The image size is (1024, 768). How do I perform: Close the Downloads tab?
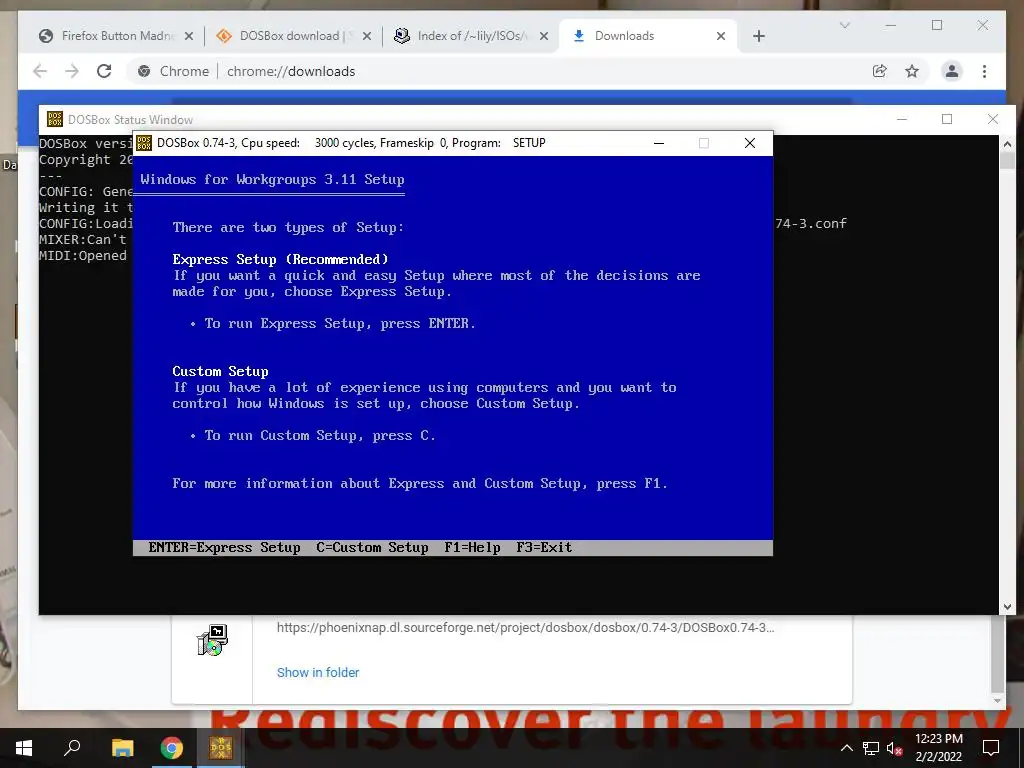721,37
